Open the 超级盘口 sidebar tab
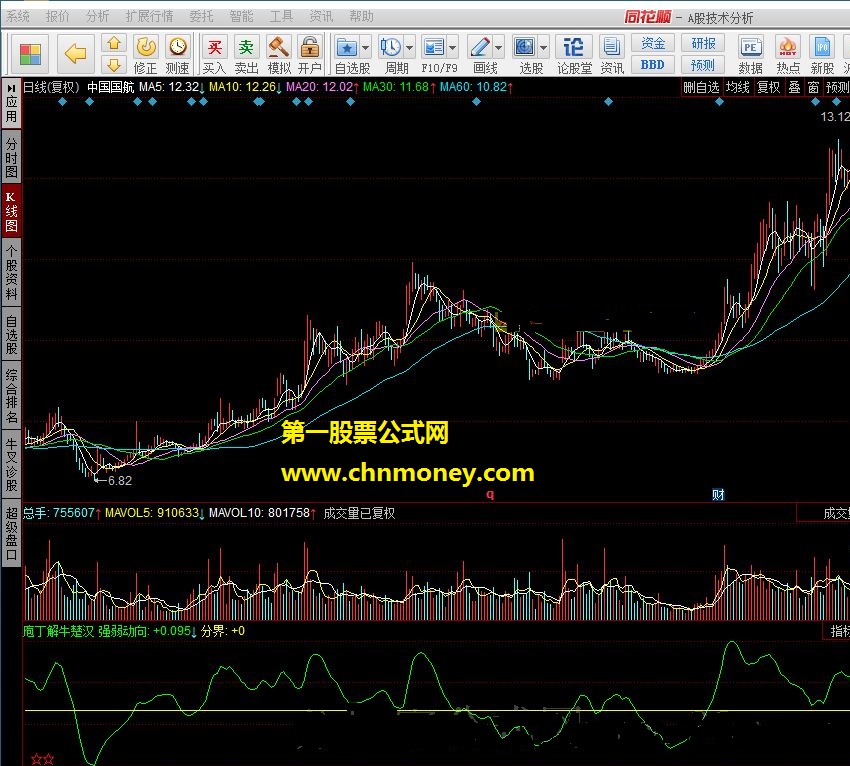The image size is (850, 766). [11, 534]
